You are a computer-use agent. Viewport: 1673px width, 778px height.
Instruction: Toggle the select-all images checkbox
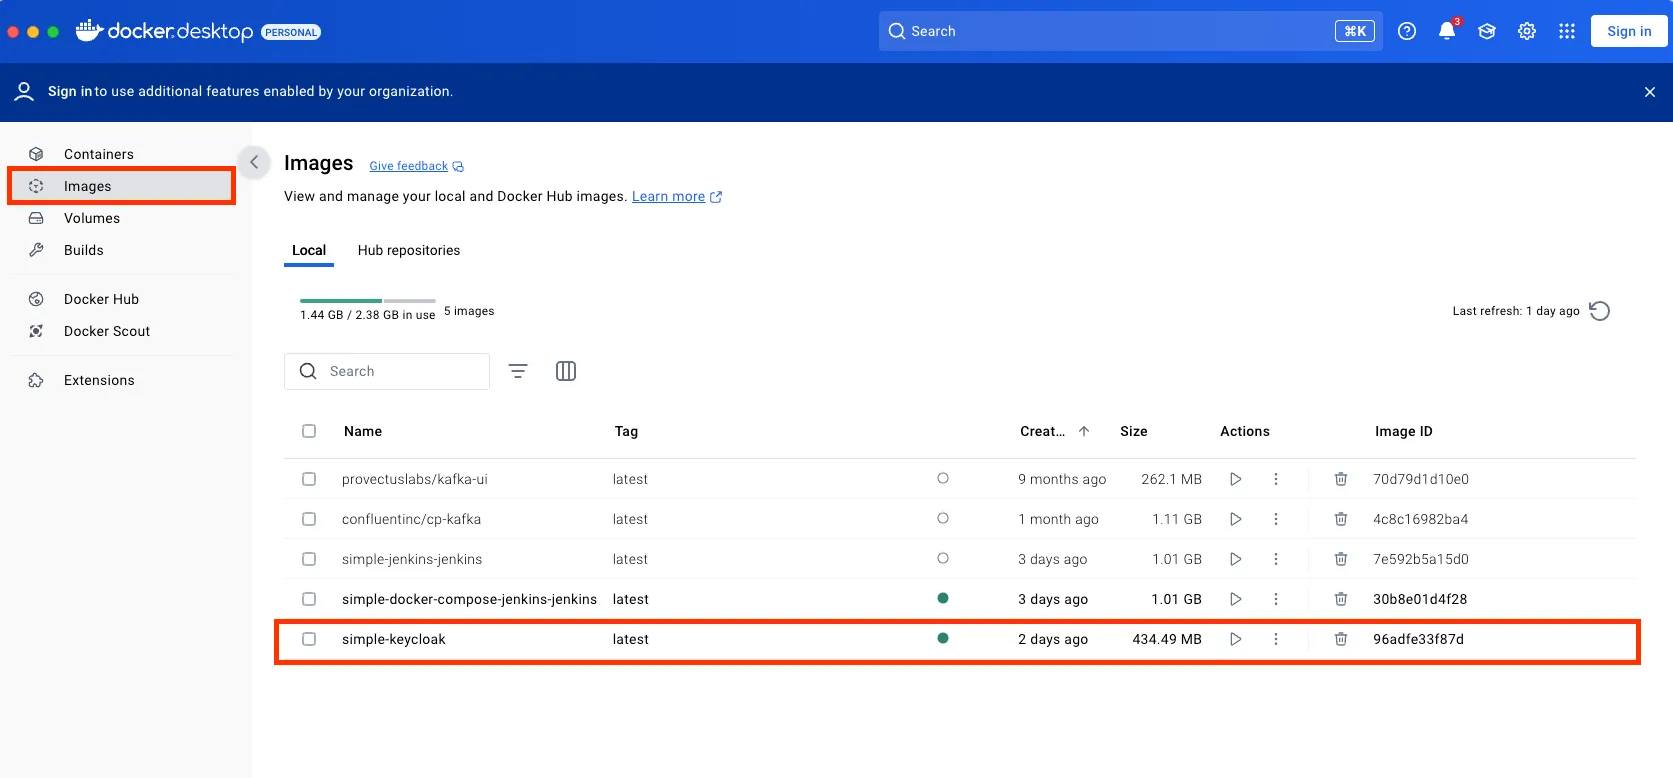[309, 431]
